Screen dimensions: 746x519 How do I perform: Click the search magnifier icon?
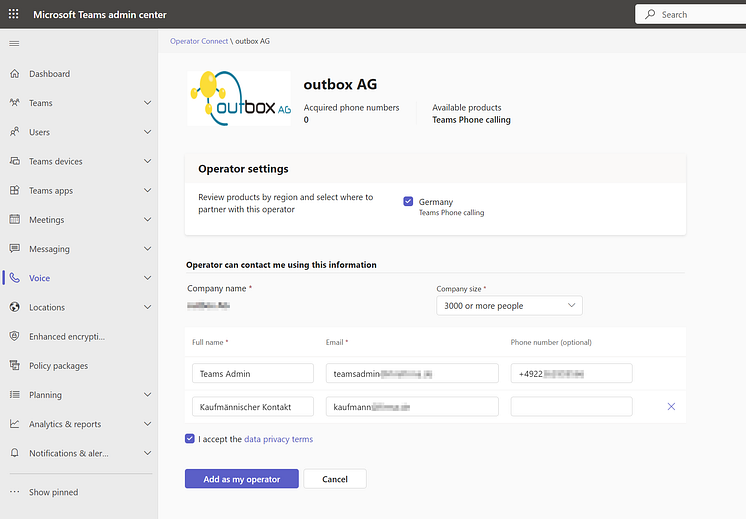650,14
